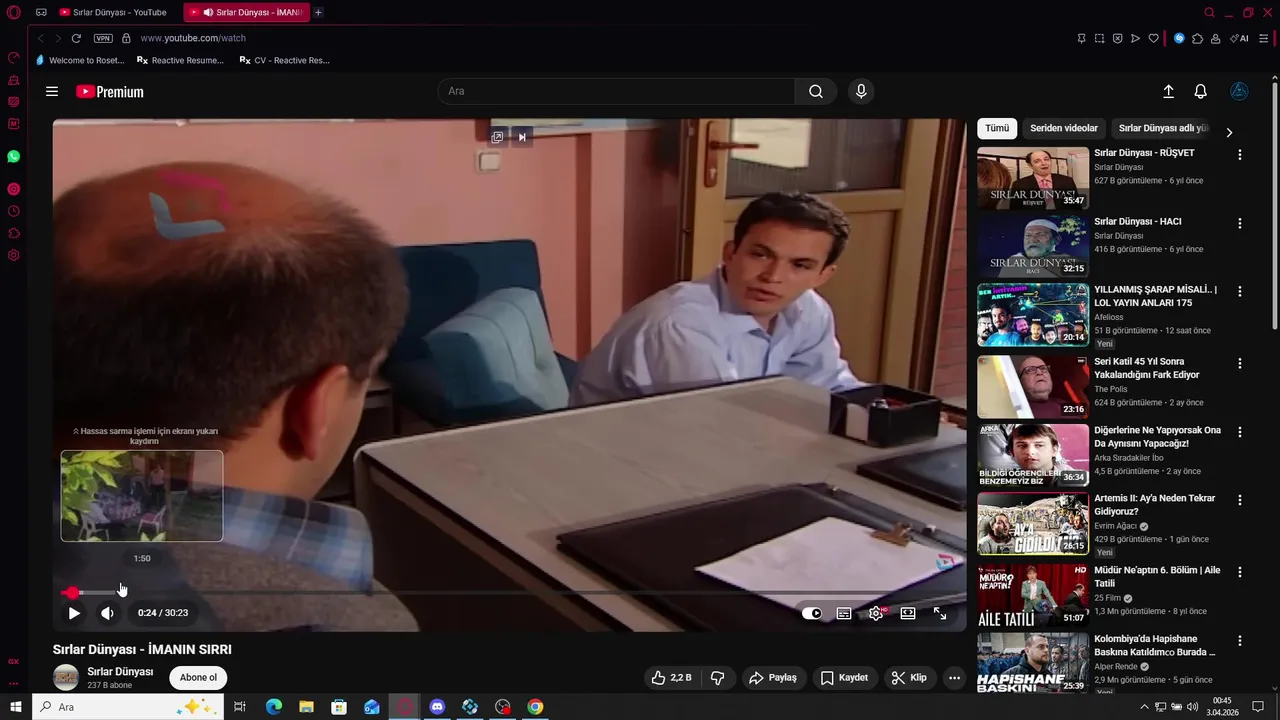Open options for 'Diğerlerine Ne Yapıyorsak' video
This screenshot has height=720, width=1280.
(1240, 432)
